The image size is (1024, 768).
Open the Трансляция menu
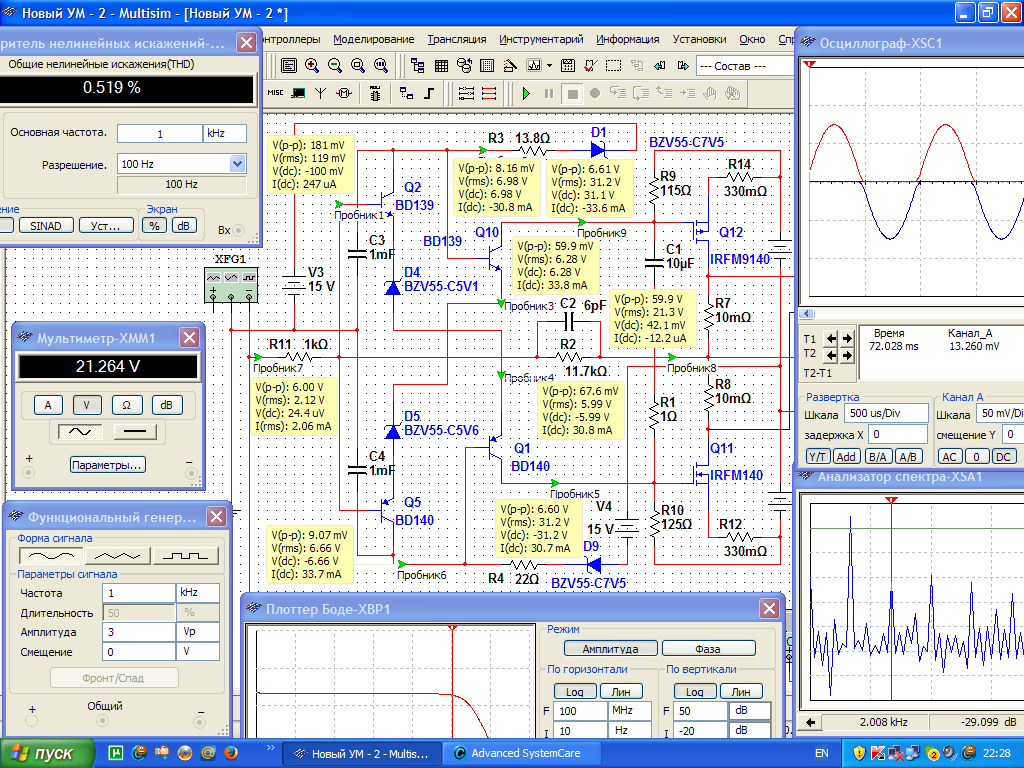[457, 39]
